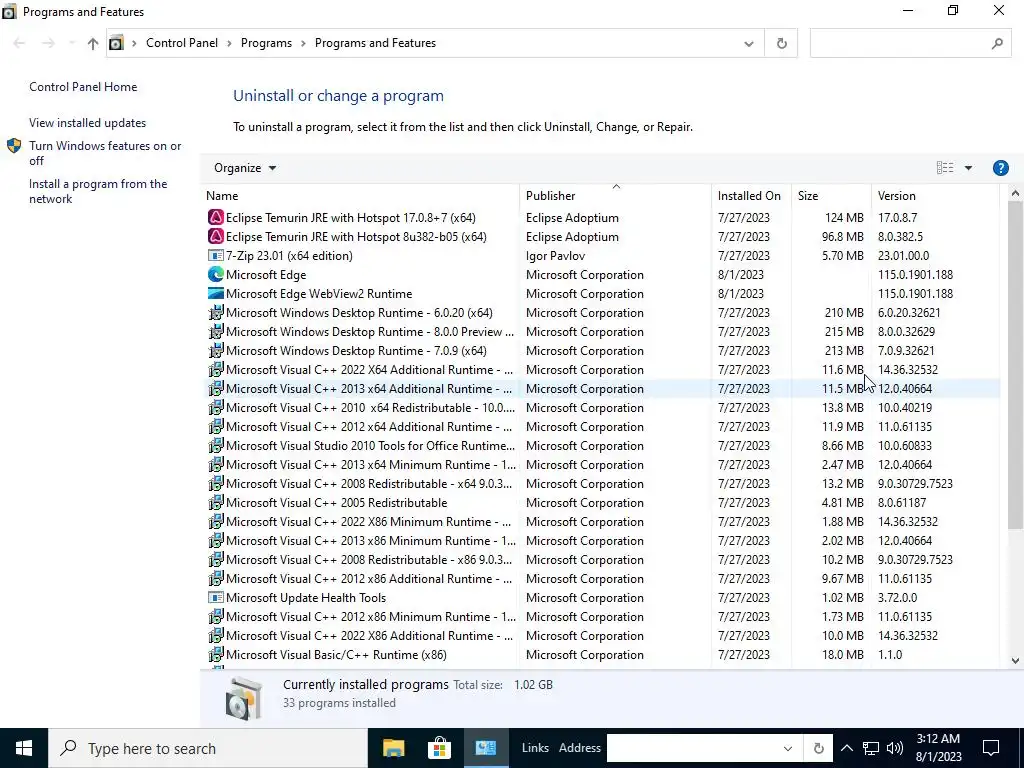Click the Visual C++ 2010 x64 Redistributable icon
This screenshot has height=768, width=1024.
[216, 407]
